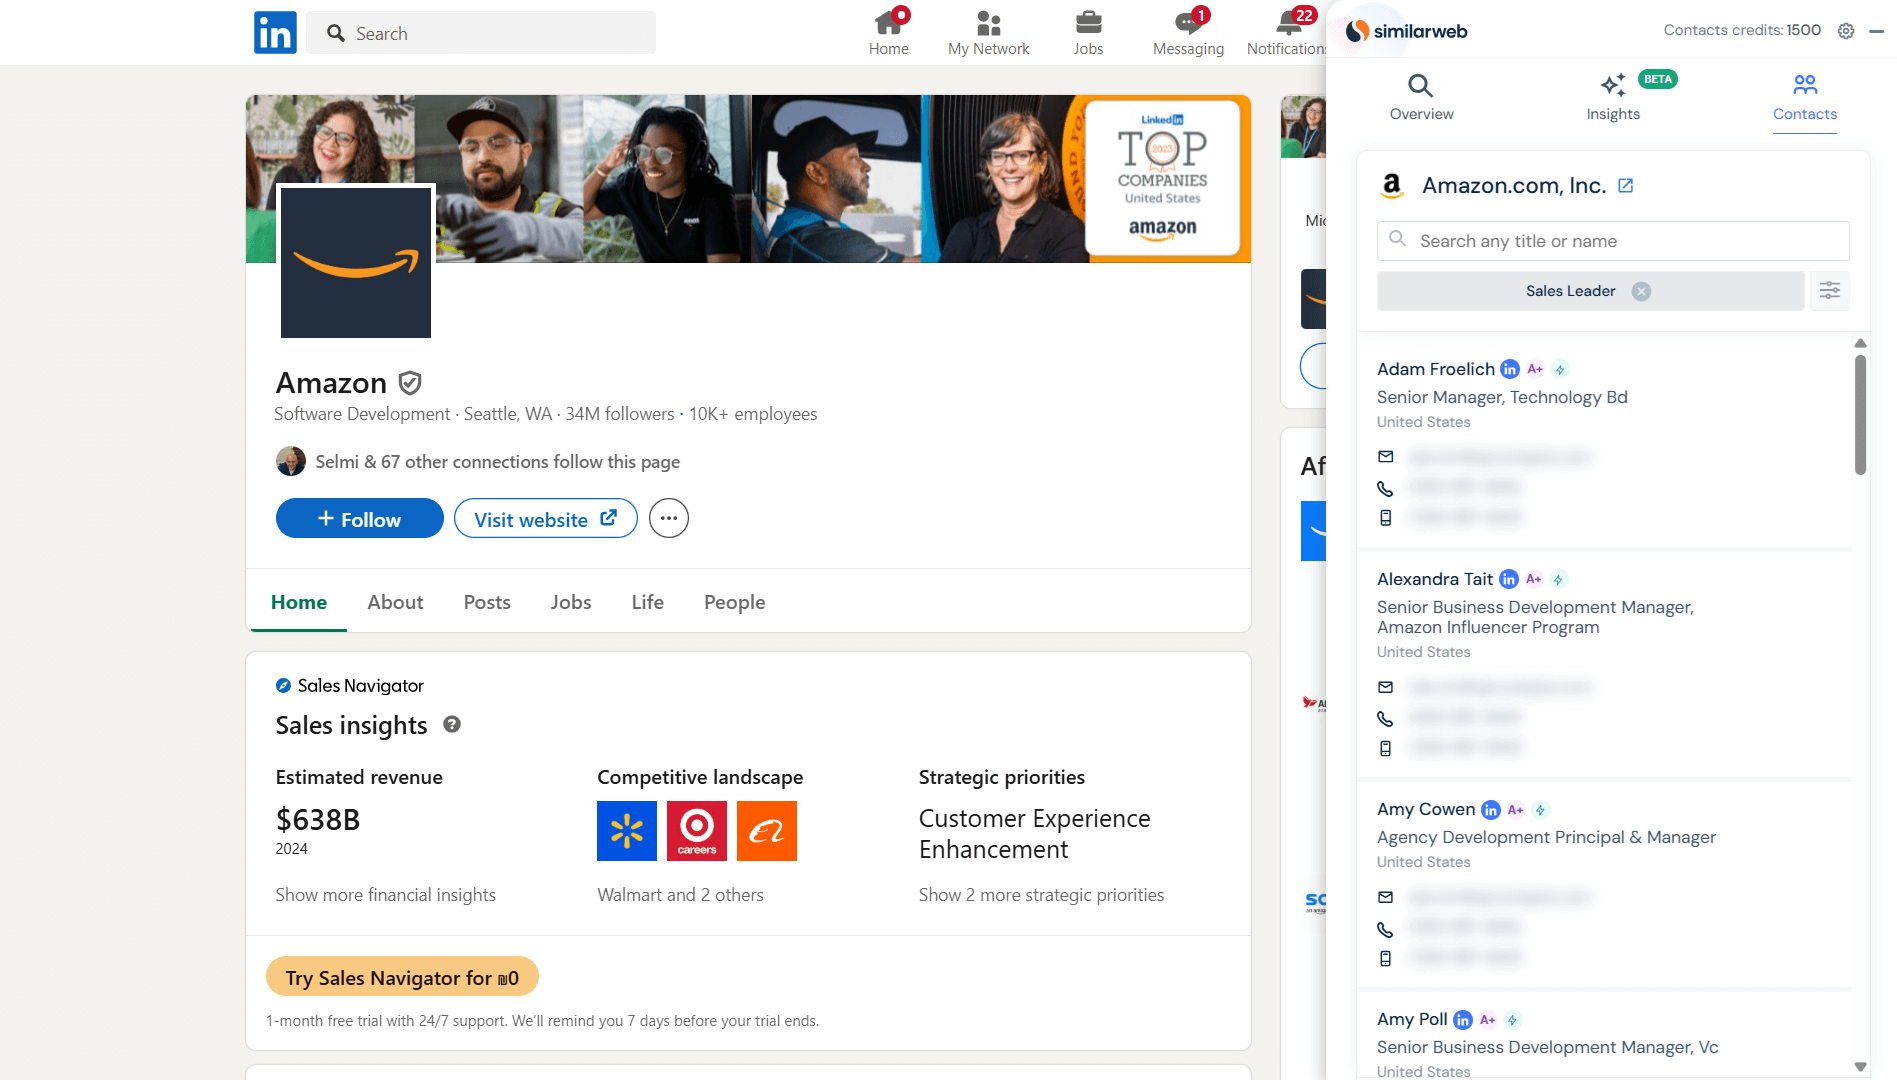Show 2 more strategic priorities
Viewport: 1897px width, 1080px height.
[1041, 894]
